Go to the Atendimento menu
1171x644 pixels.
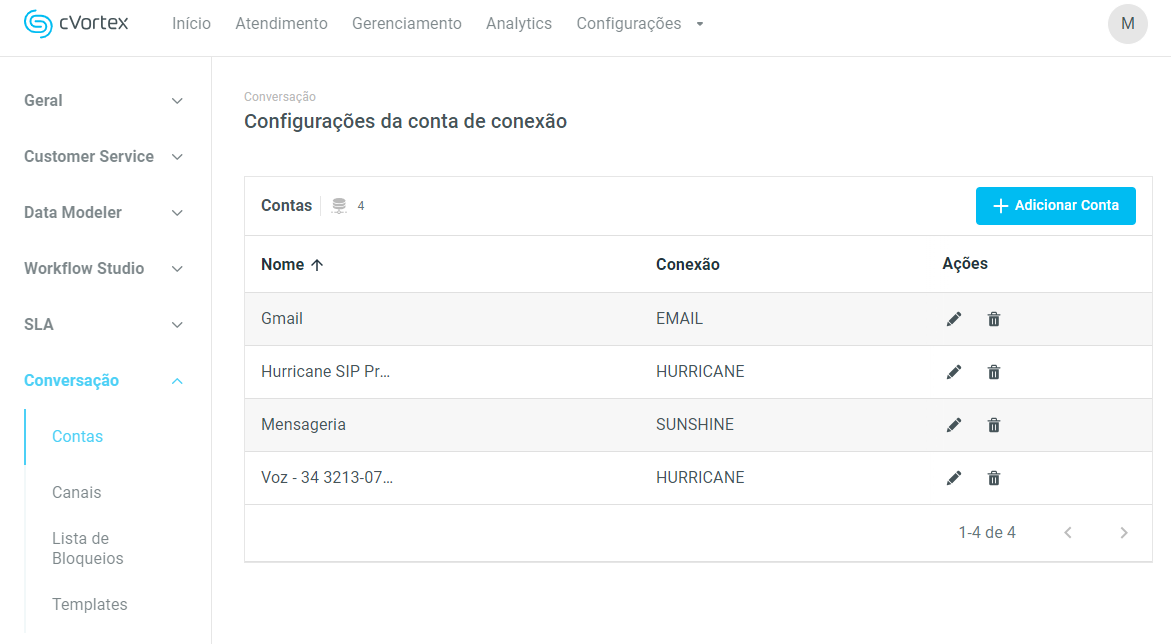tap(281, 24)
